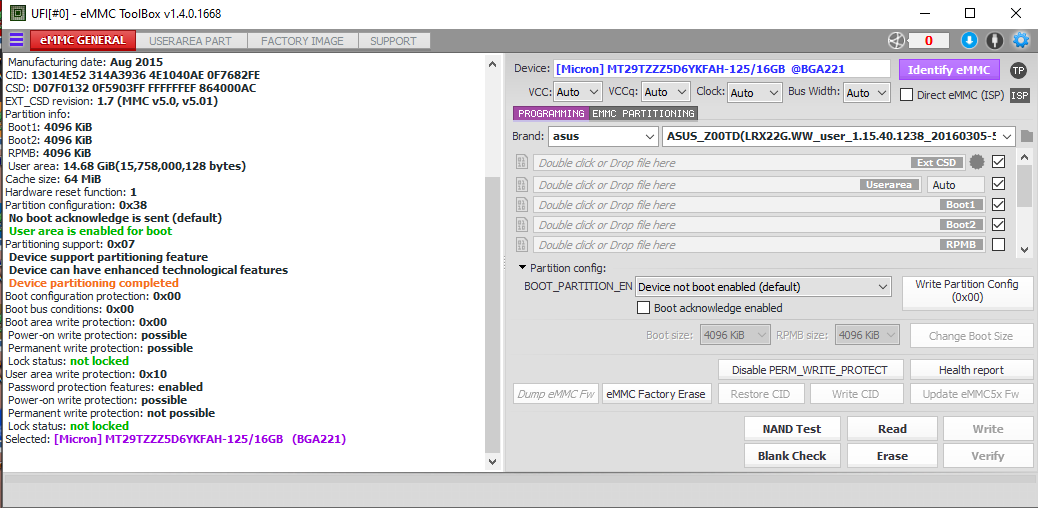Viewport: 1038px width, 508px height.
Task: Click the file list scroll-down arrow
Action: click(x=1025, y=250)
